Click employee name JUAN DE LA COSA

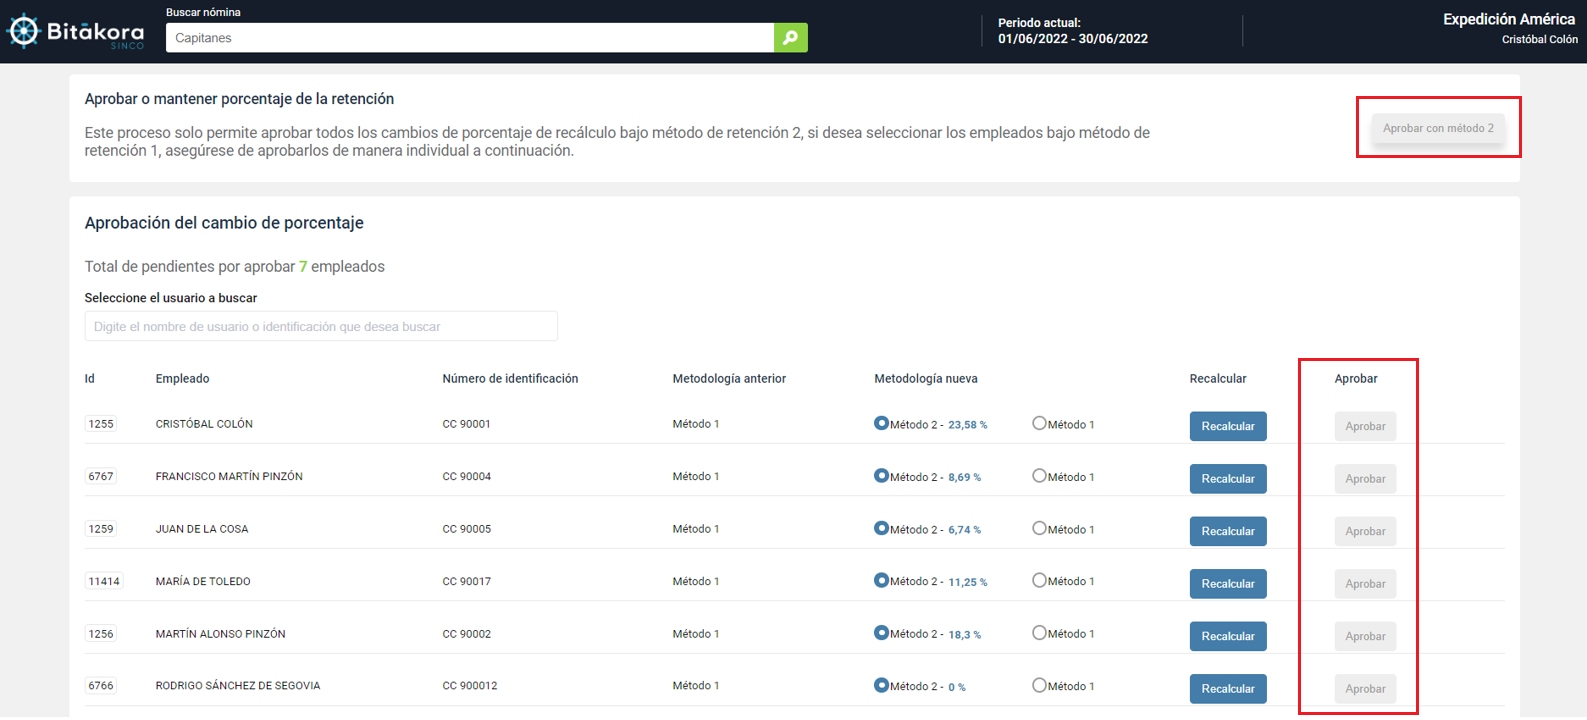pyautogui.click(x=202, y=529)
